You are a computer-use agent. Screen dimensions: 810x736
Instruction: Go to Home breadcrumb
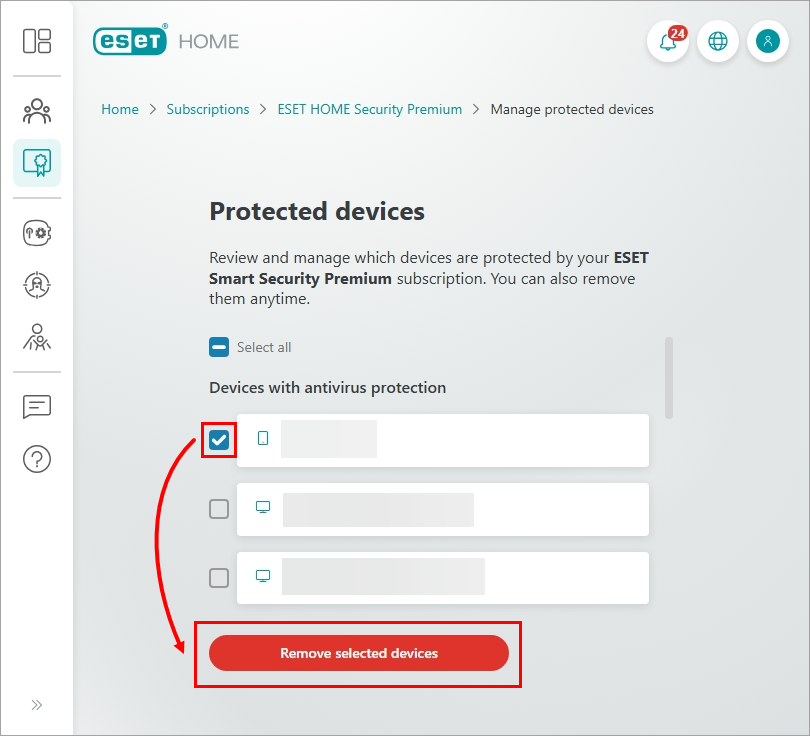coord(120,109)
